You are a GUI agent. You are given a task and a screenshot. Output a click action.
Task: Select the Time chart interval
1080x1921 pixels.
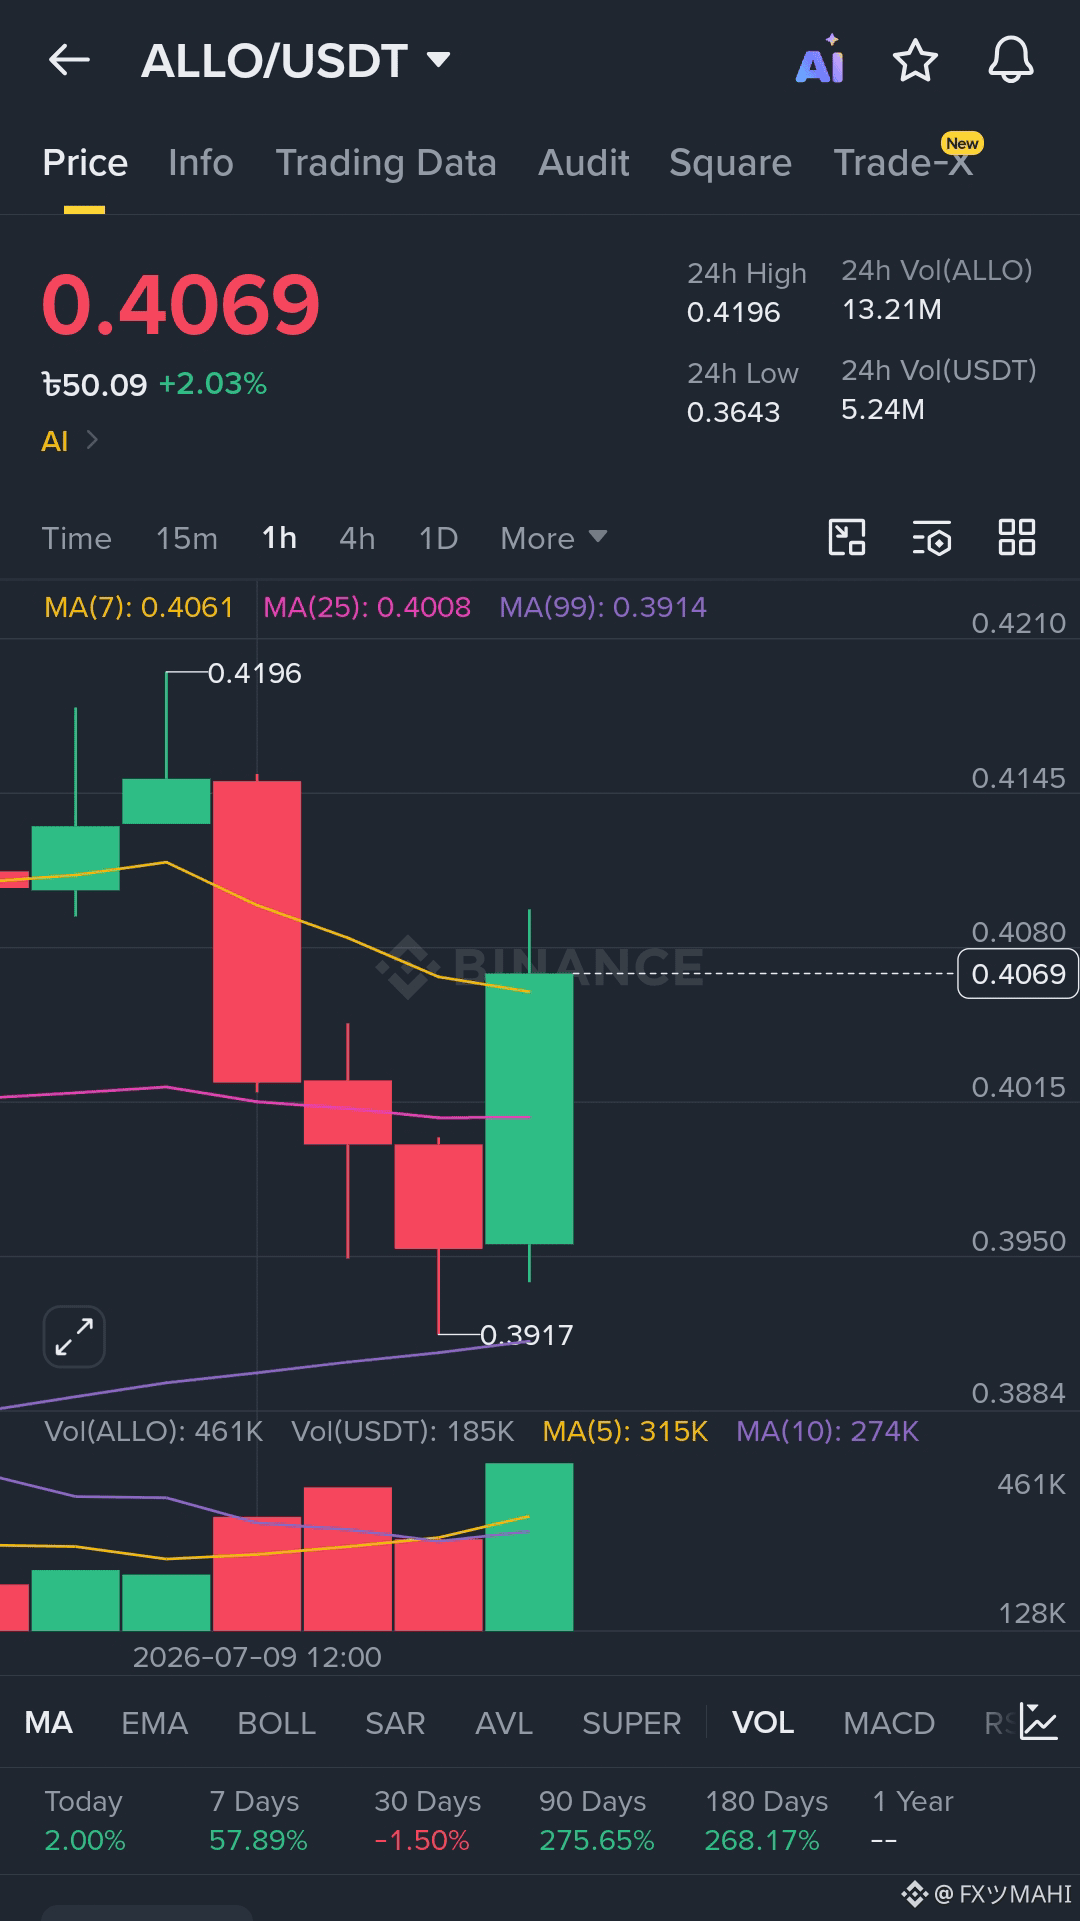[x=76, y=539]
